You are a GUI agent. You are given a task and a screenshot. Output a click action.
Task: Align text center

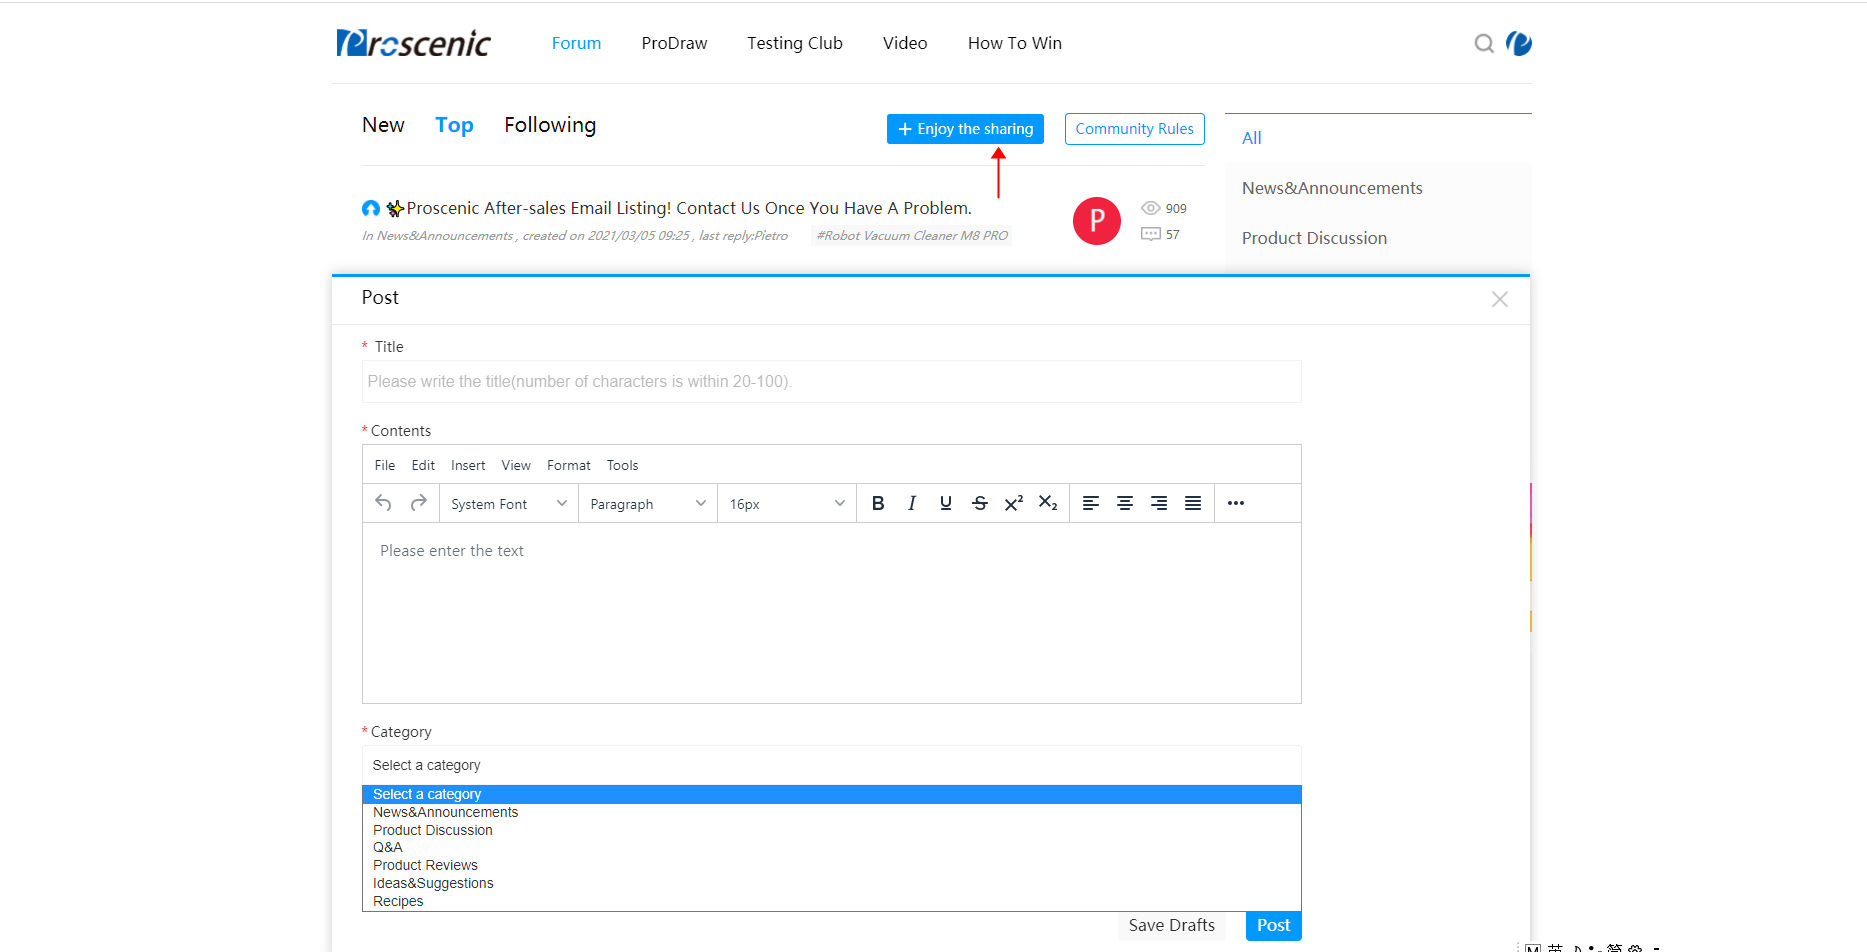1125,503
